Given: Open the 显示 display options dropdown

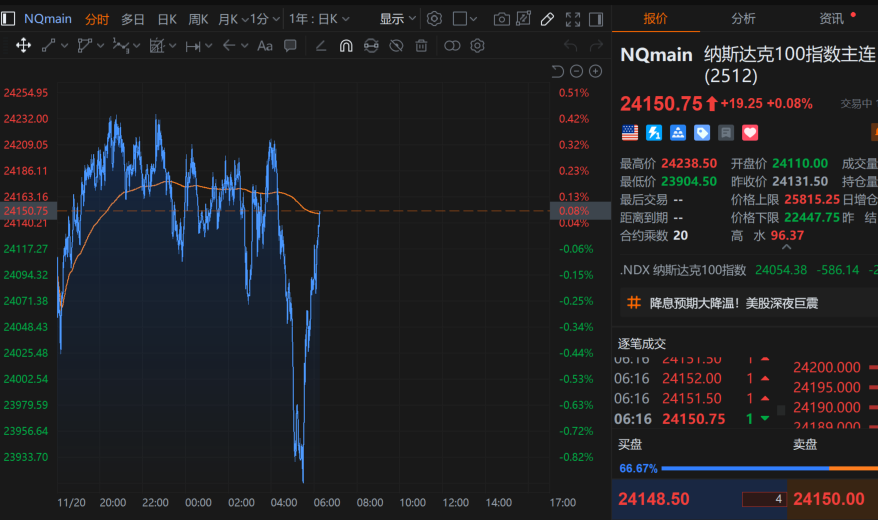Looking at the screenshot, I should click(x=398, y=19).
